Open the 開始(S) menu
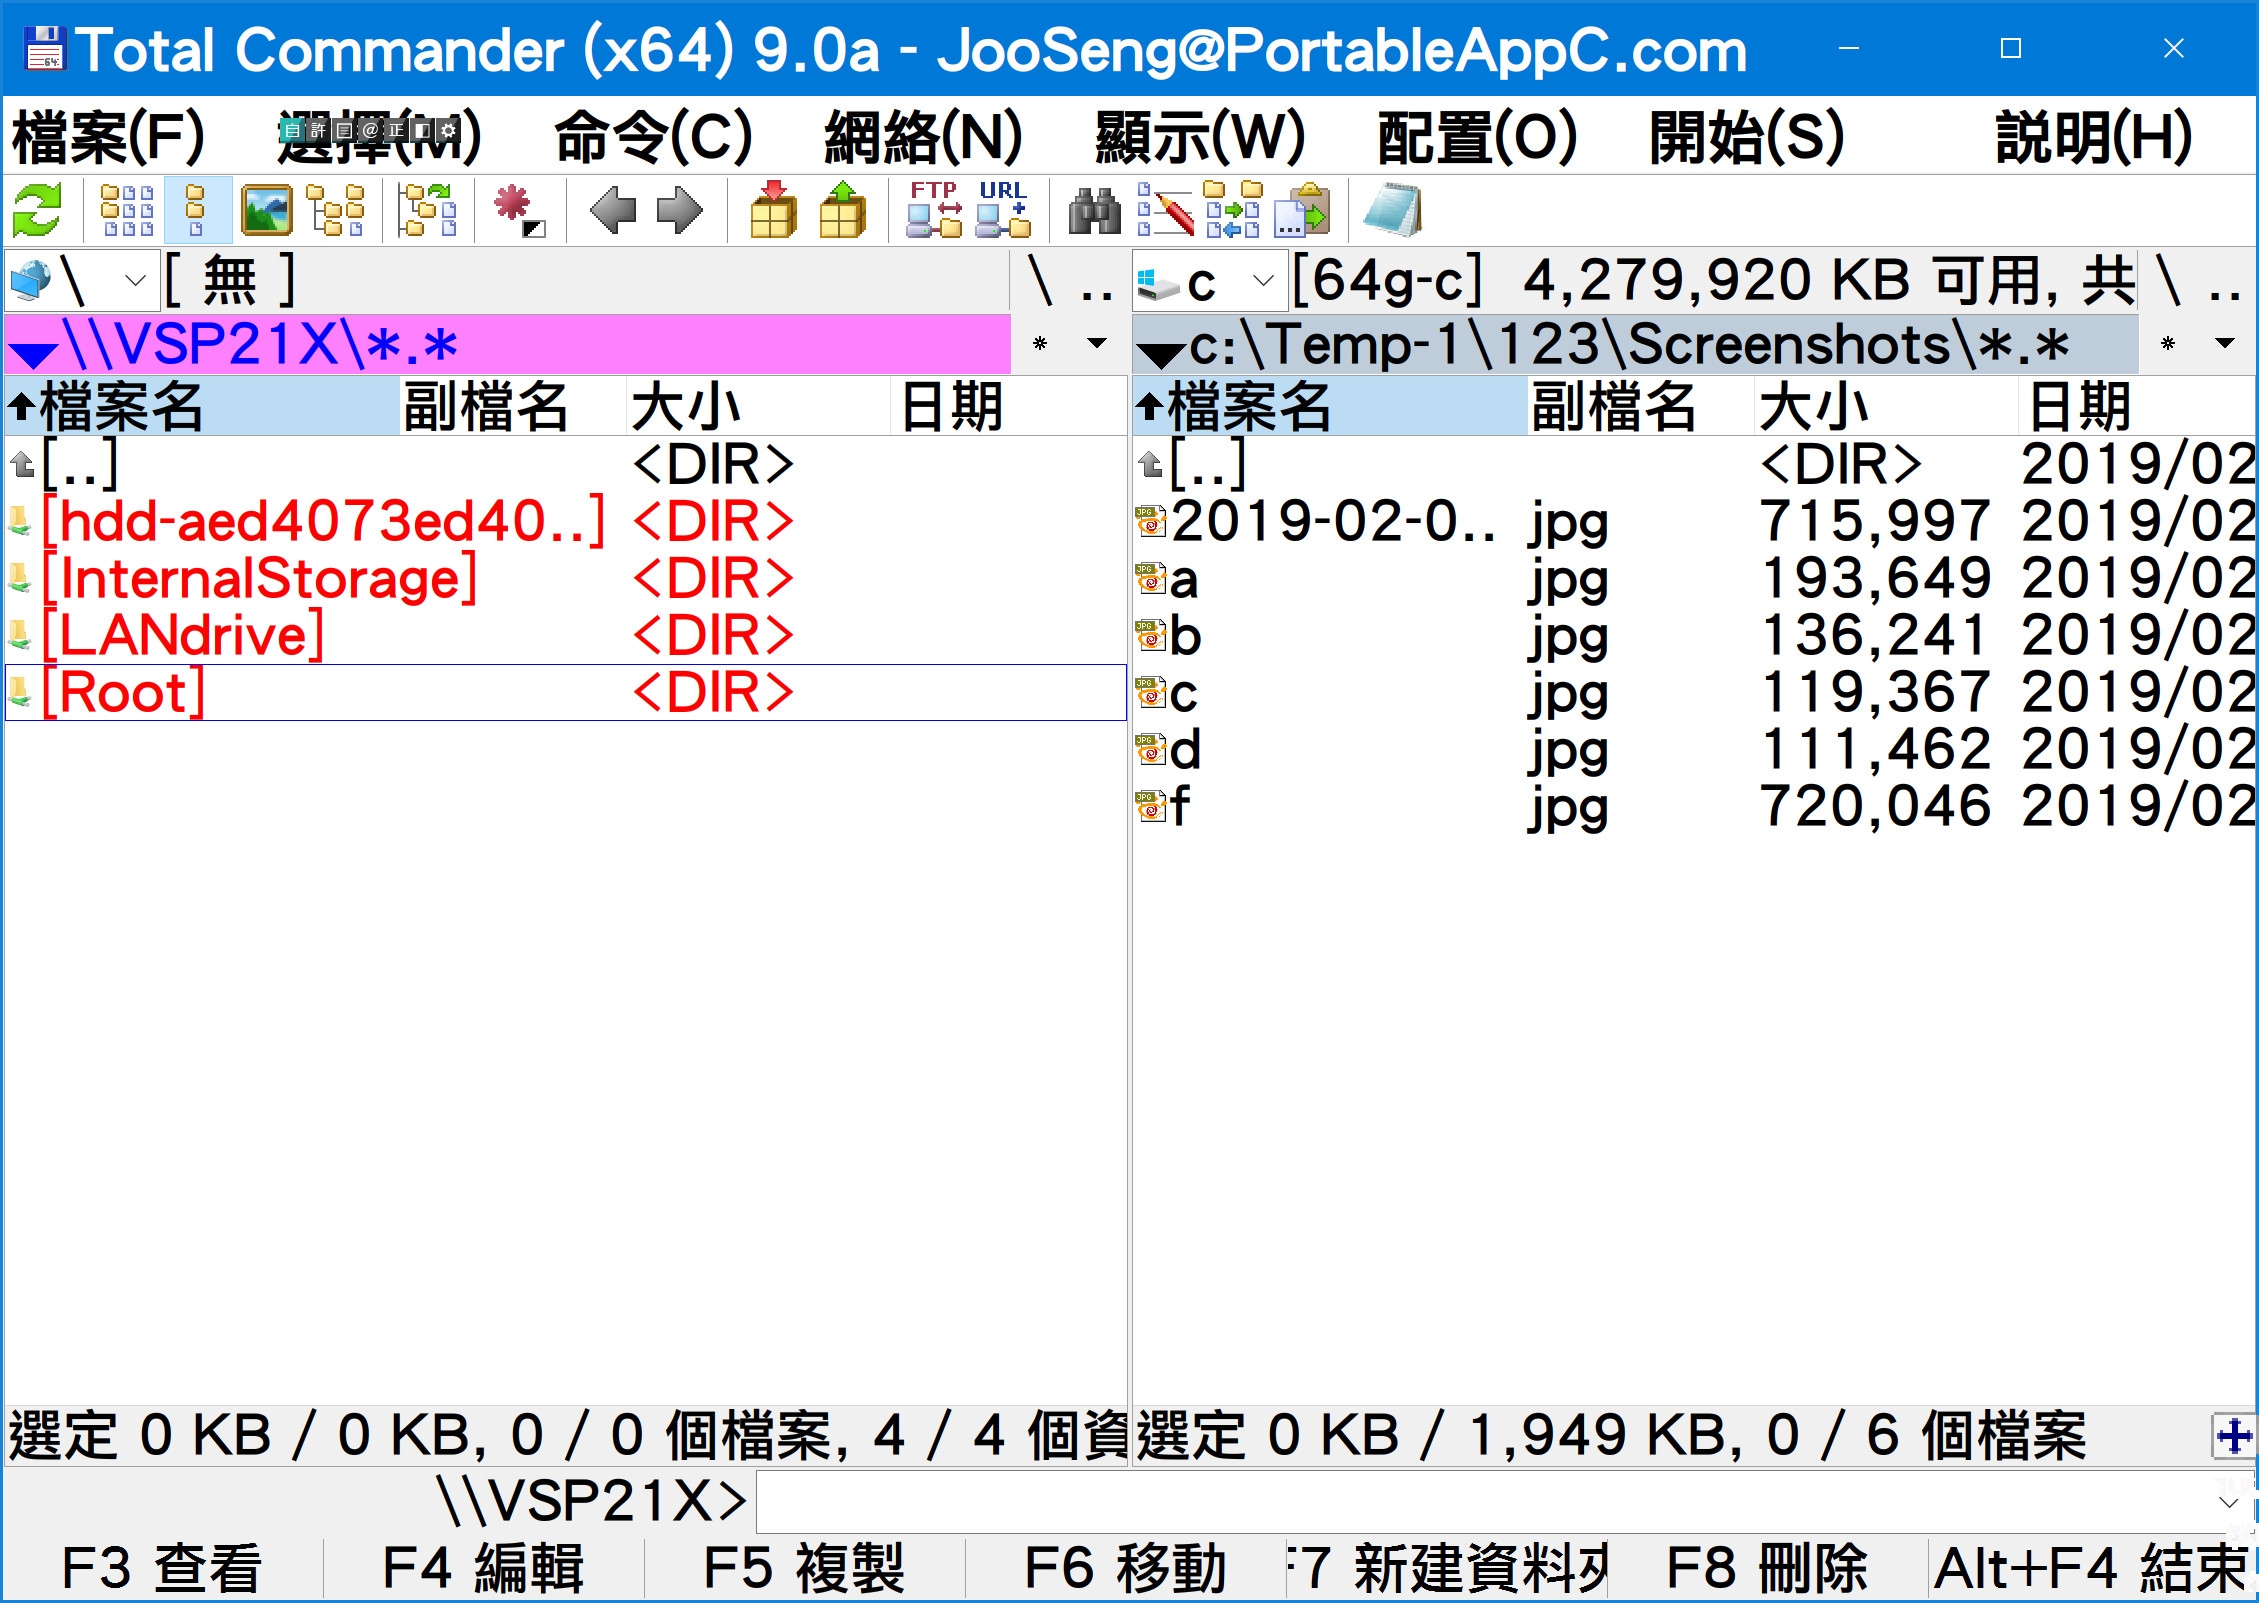2259x1603 pixels. [x=1746, y=137]
